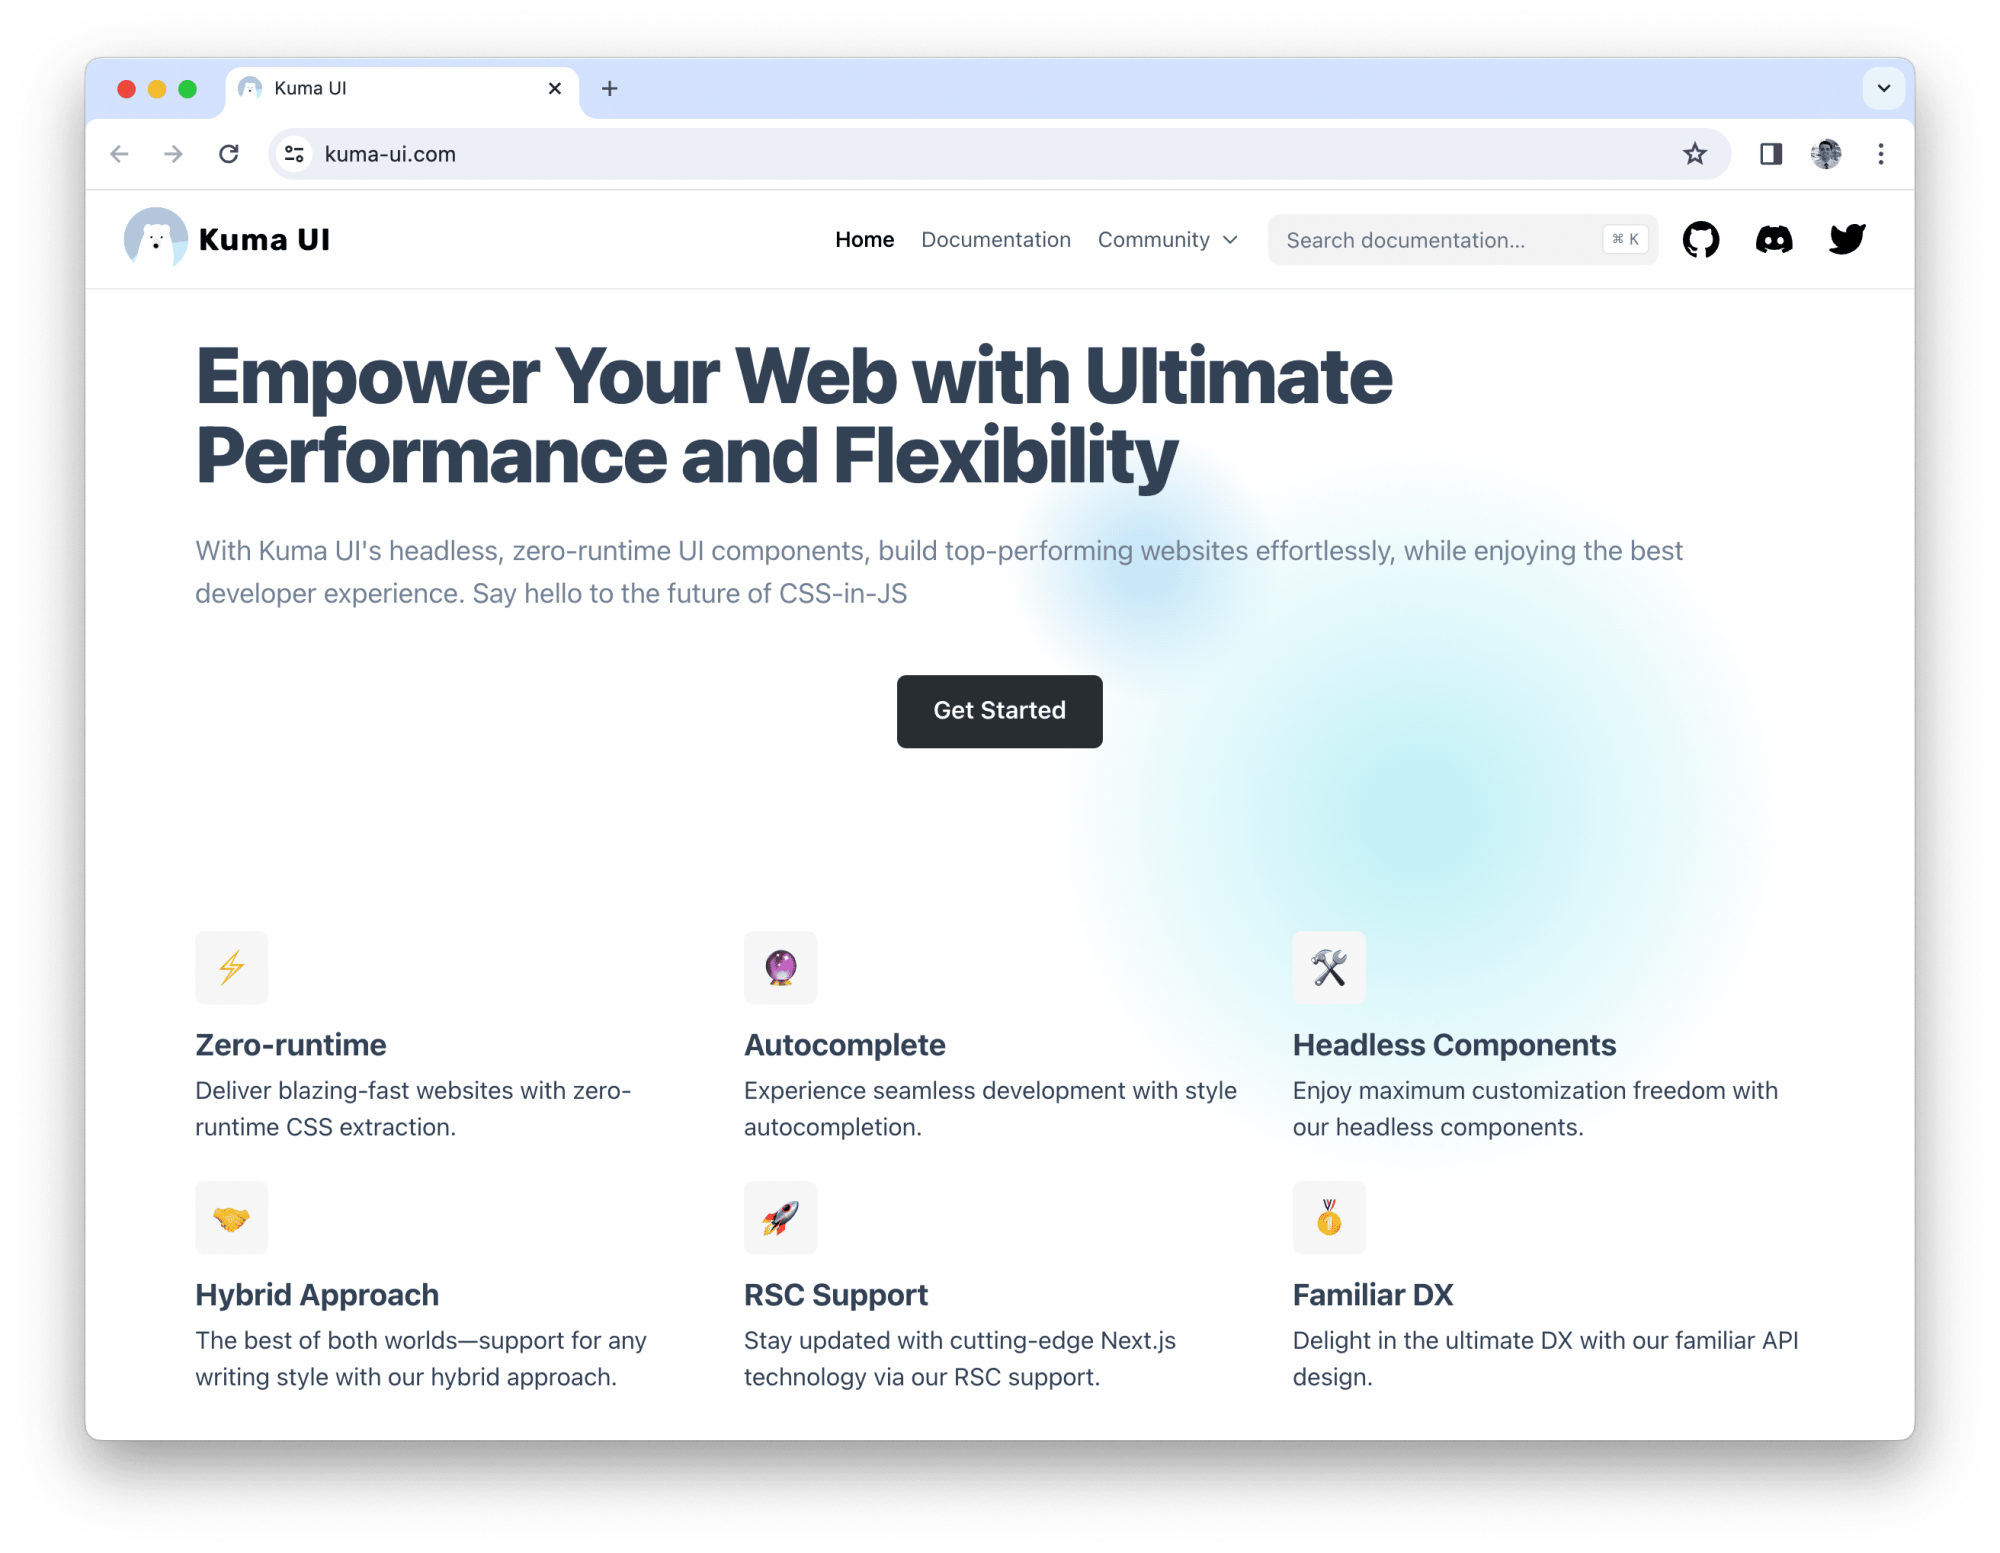Click the keyboard shortcut badge on search
The image size is (2000, 1553).
(1623, 240)
